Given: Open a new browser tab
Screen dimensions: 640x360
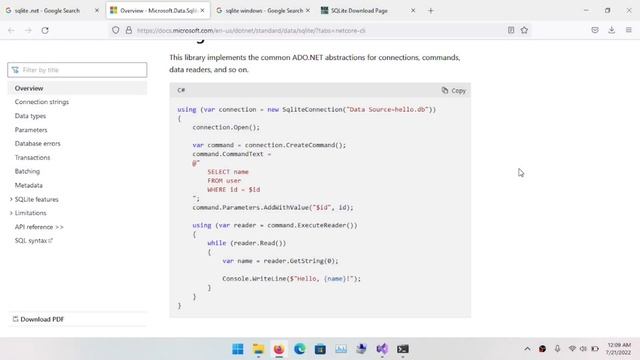Looking at the screenshot, I should tap(431, 11).
